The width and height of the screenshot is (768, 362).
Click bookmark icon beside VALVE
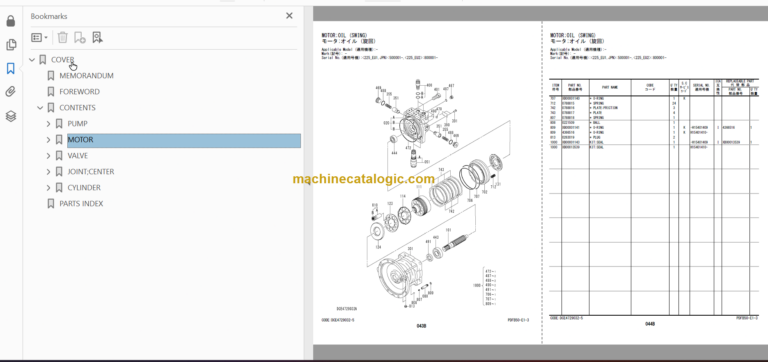59,156
